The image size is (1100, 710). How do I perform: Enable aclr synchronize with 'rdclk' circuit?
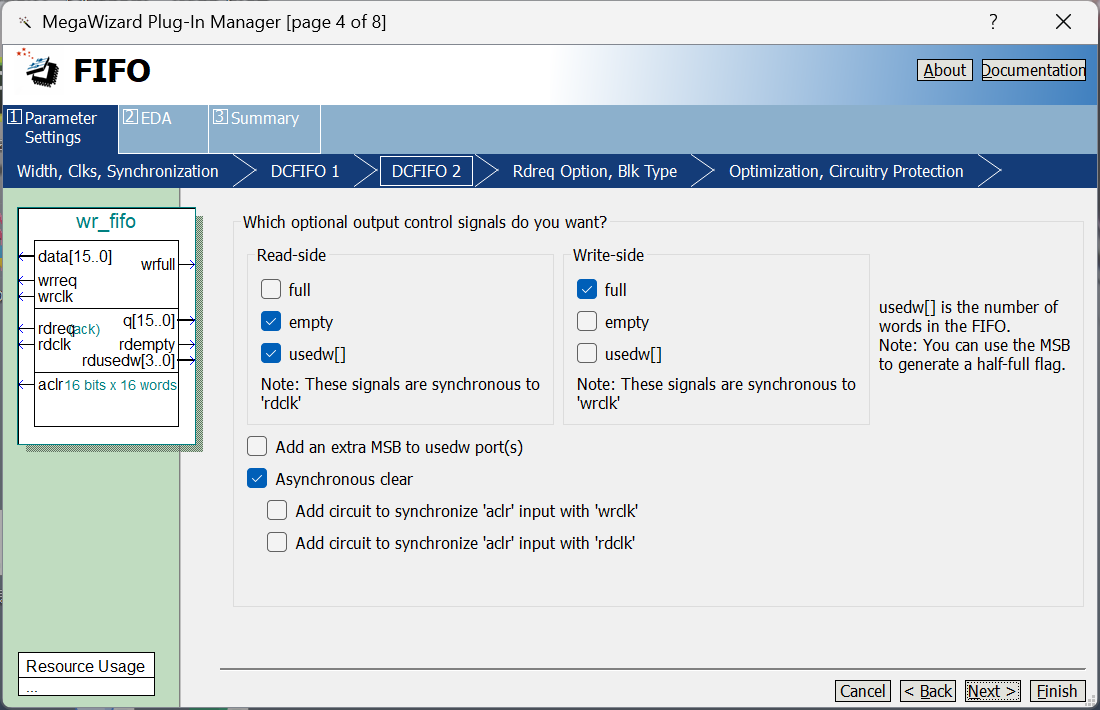[x=276, y=542]
